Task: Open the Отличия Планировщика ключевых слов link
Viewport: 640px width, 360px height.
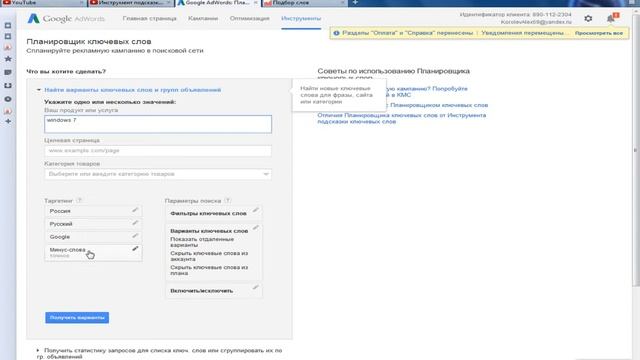Action: coord(402,118)
